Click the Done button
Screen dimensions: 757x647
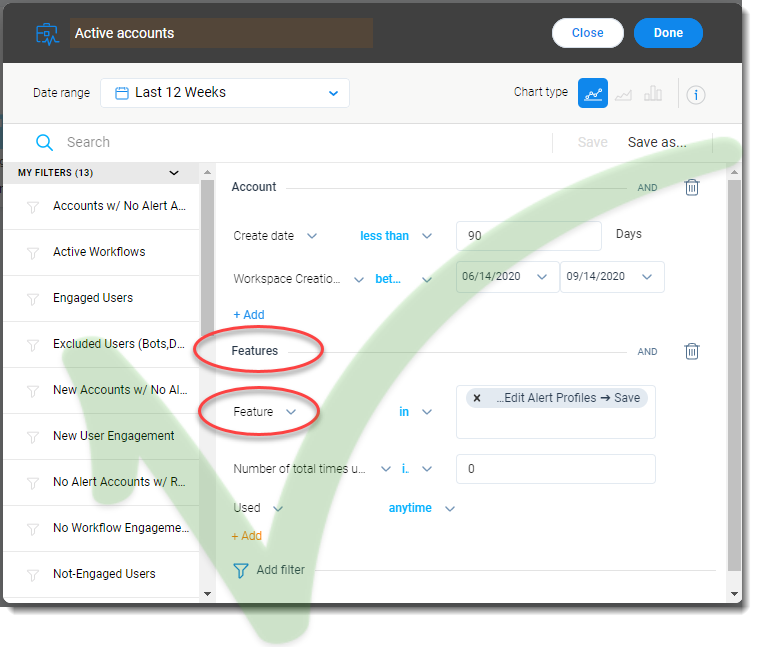pyautogui.click(x=668, y=33)
